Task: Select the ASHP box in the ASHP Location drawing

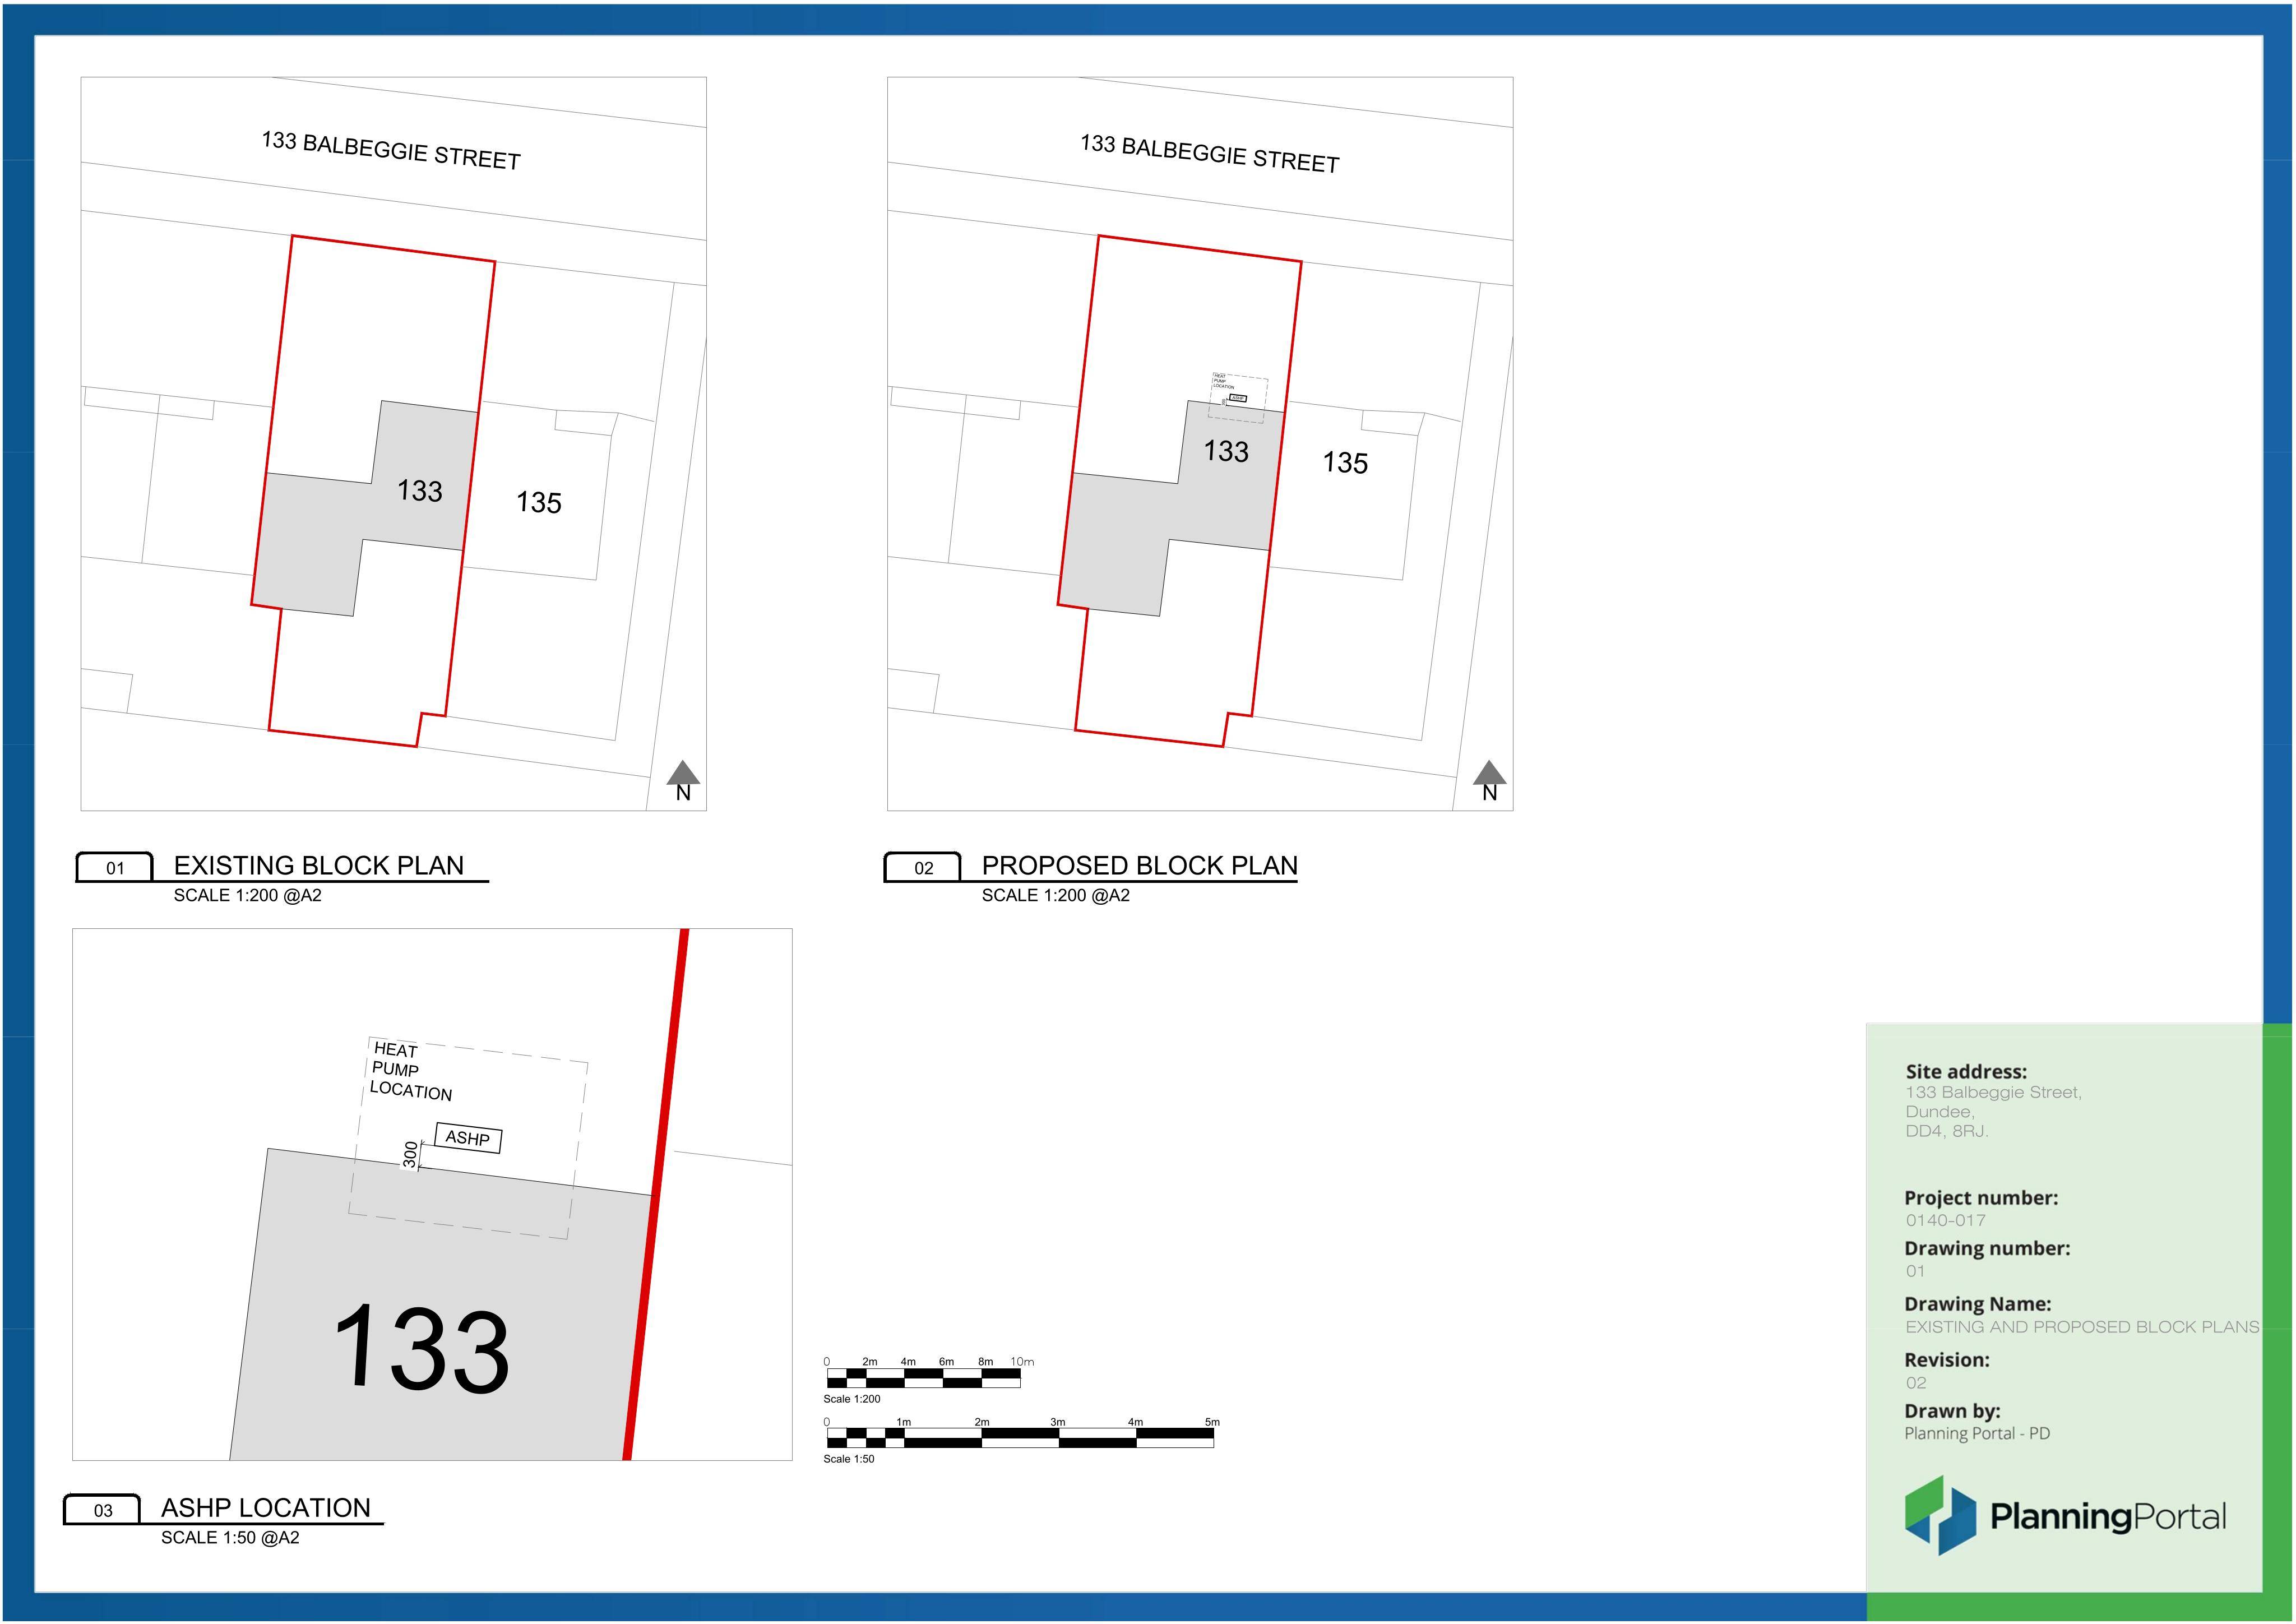Action: 468,1138
